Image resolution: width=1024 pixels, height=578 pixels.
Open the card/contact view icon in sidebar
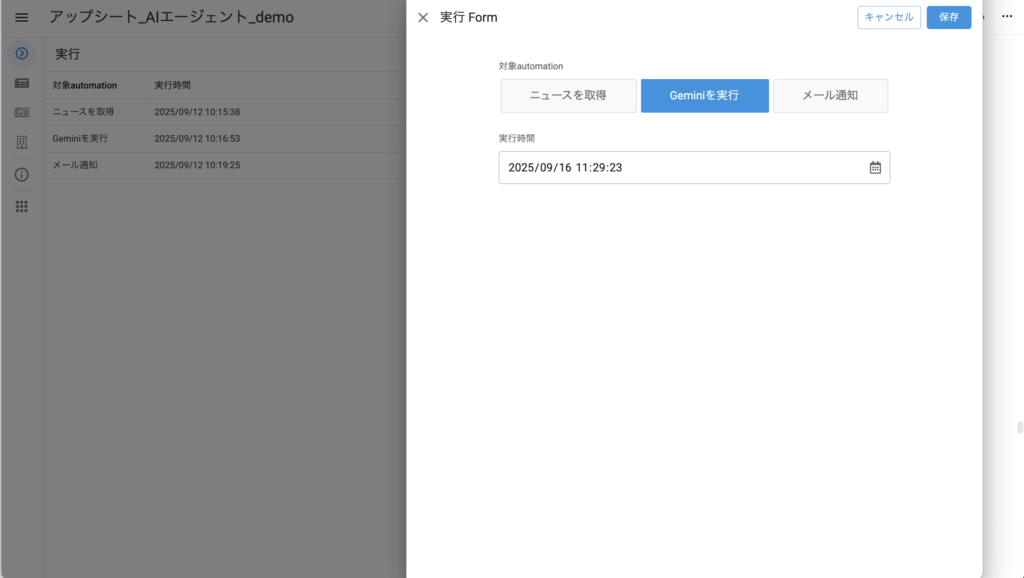pos(22,113)
